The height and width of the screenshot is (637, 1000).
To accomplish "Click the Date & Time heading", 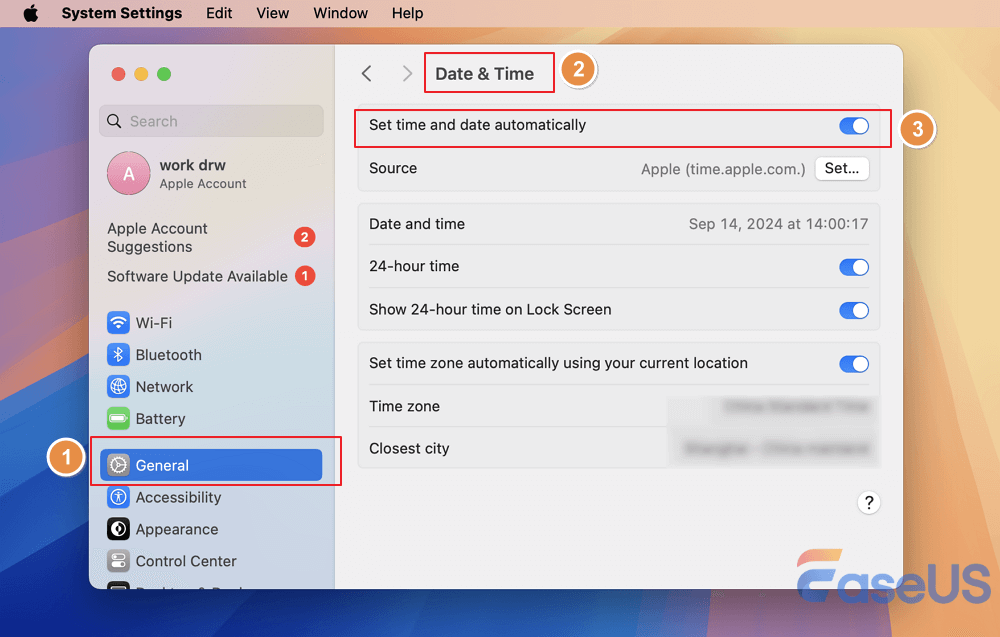I will pos(485,74).
